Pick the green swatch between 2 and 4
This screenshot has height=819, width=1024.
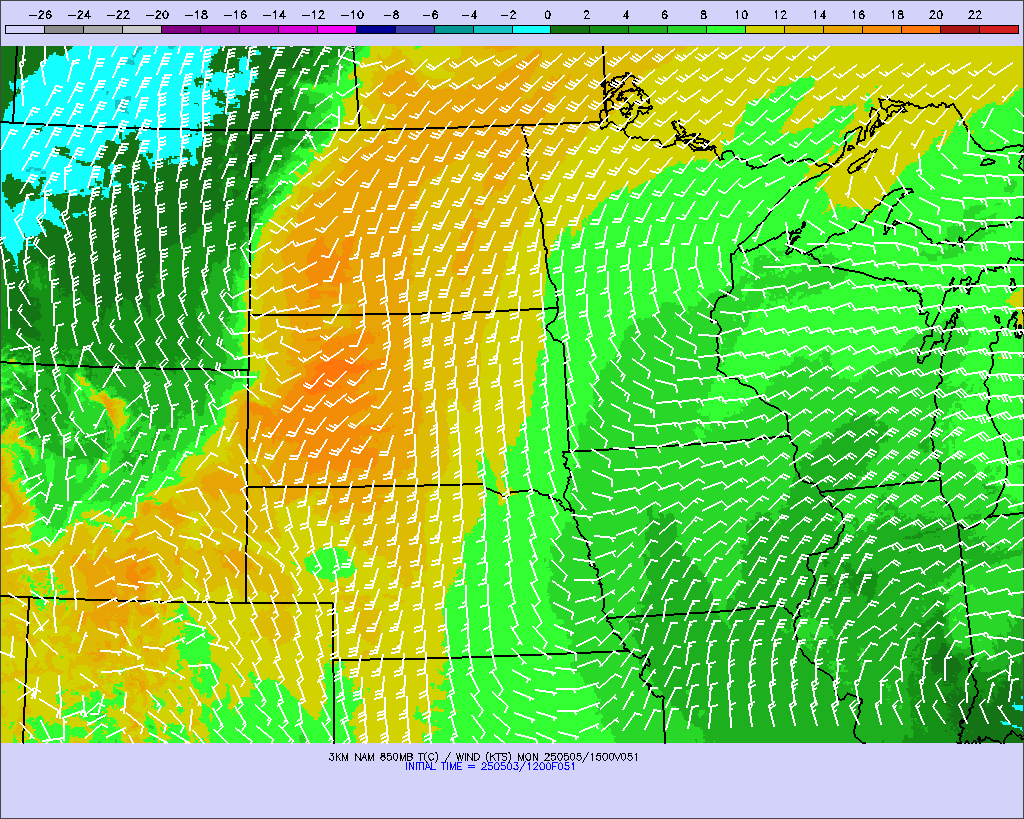(x=609, y=29)
